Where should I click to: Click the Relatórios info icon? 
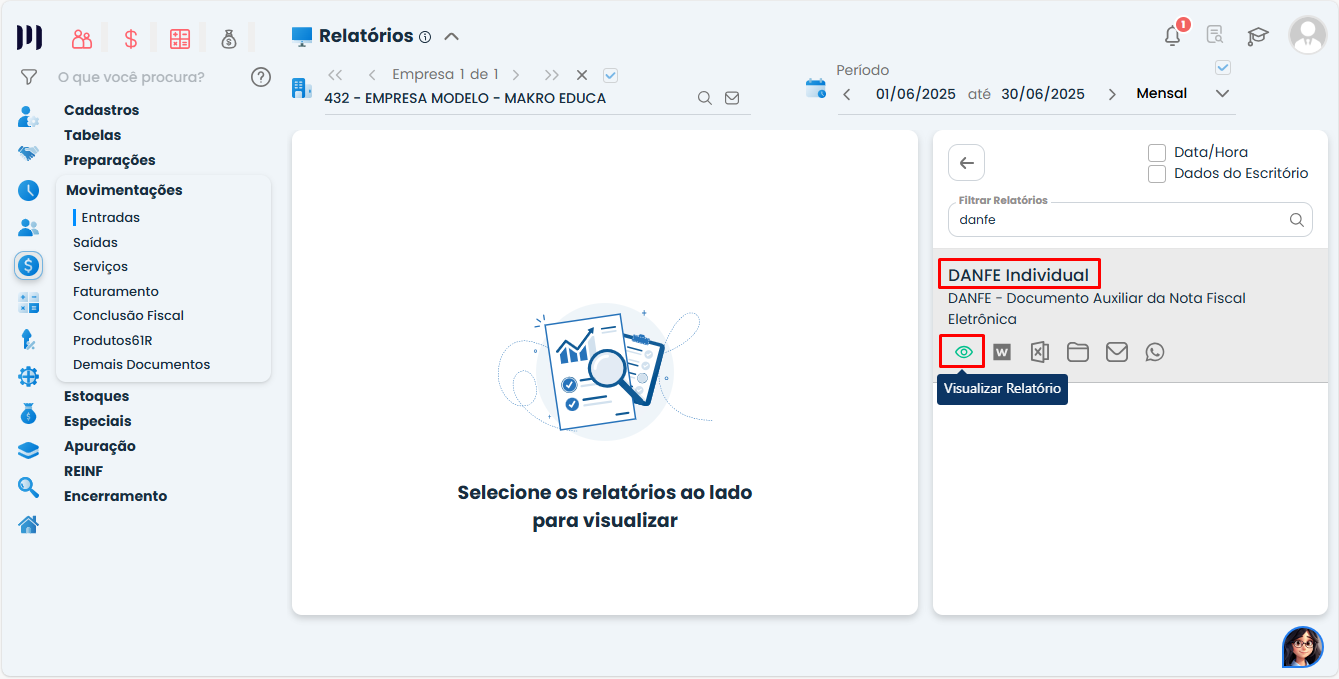[x=425, y=37]
